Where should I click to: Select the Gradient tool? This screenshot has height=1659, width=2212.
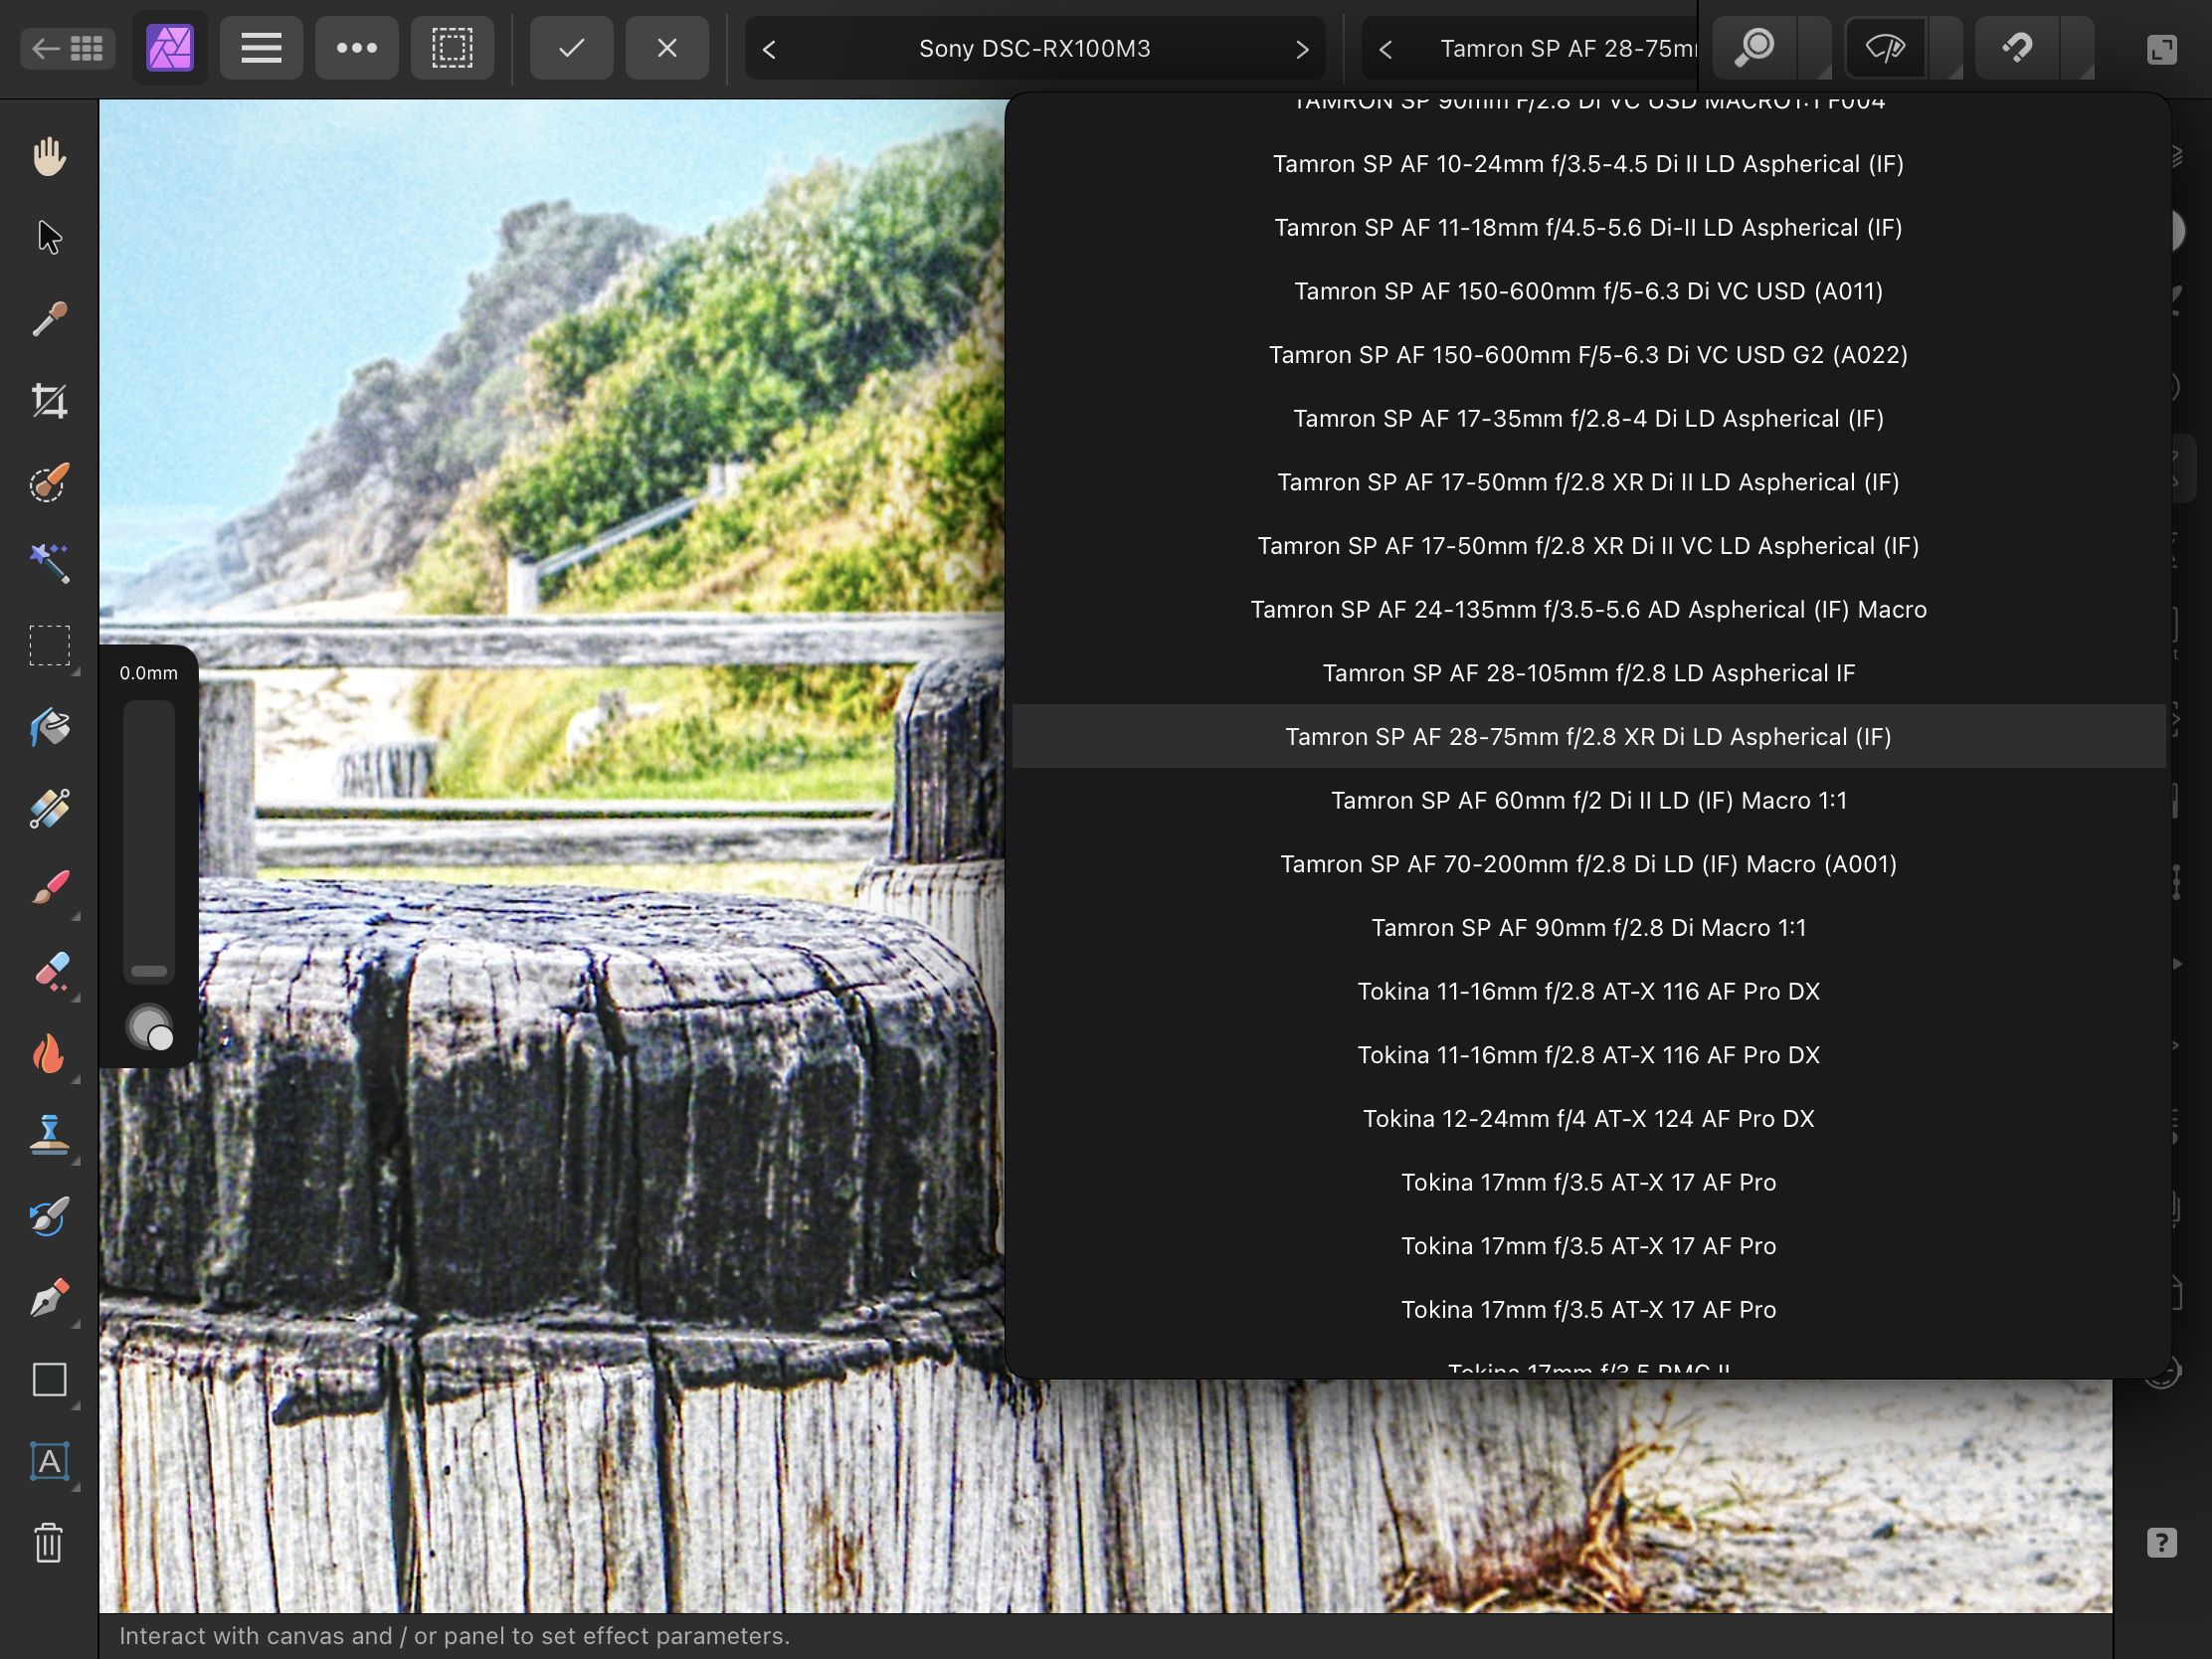pyautogui.click(x=49, y=809)
